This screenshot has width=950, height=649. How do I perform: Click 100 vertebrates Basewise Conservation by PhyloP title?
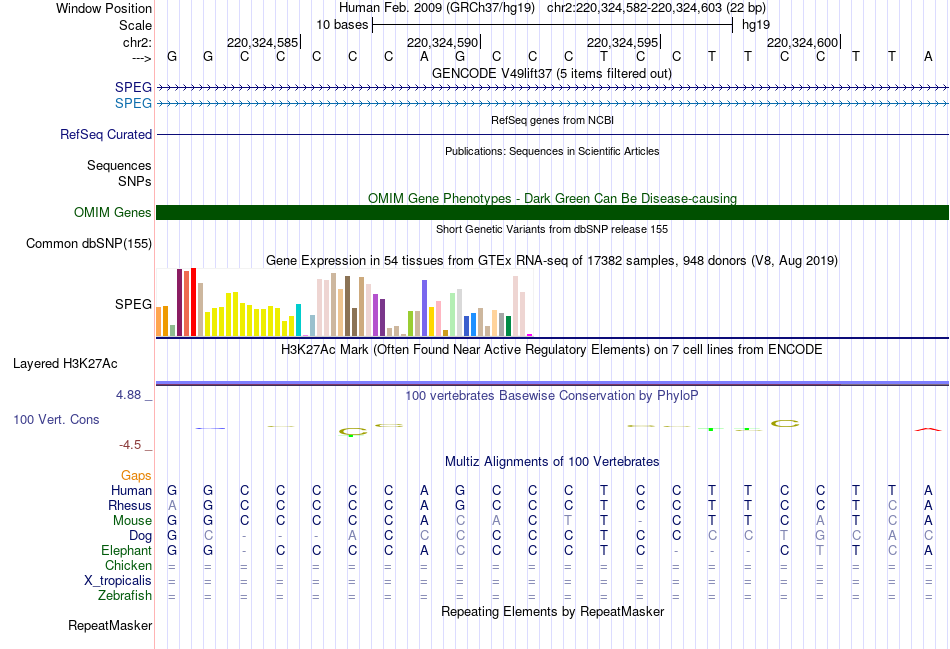coord(552,396)
